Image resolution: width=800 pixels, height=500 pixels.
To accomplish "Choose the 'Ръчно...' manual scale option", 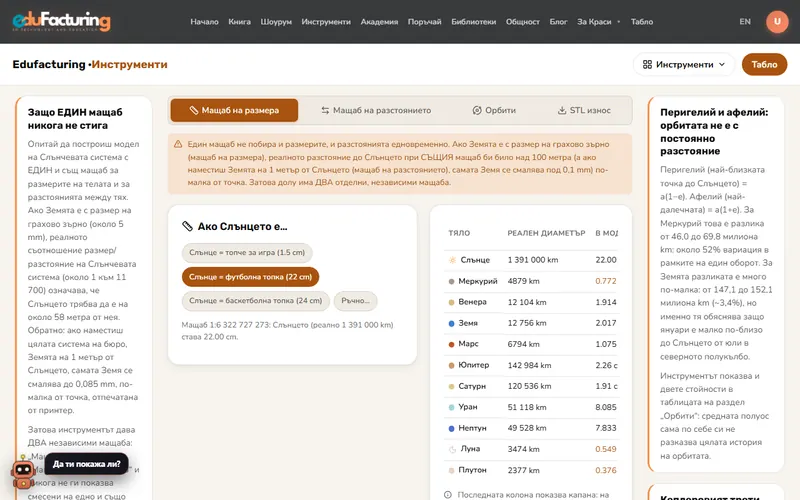I will tap(356, 301).
